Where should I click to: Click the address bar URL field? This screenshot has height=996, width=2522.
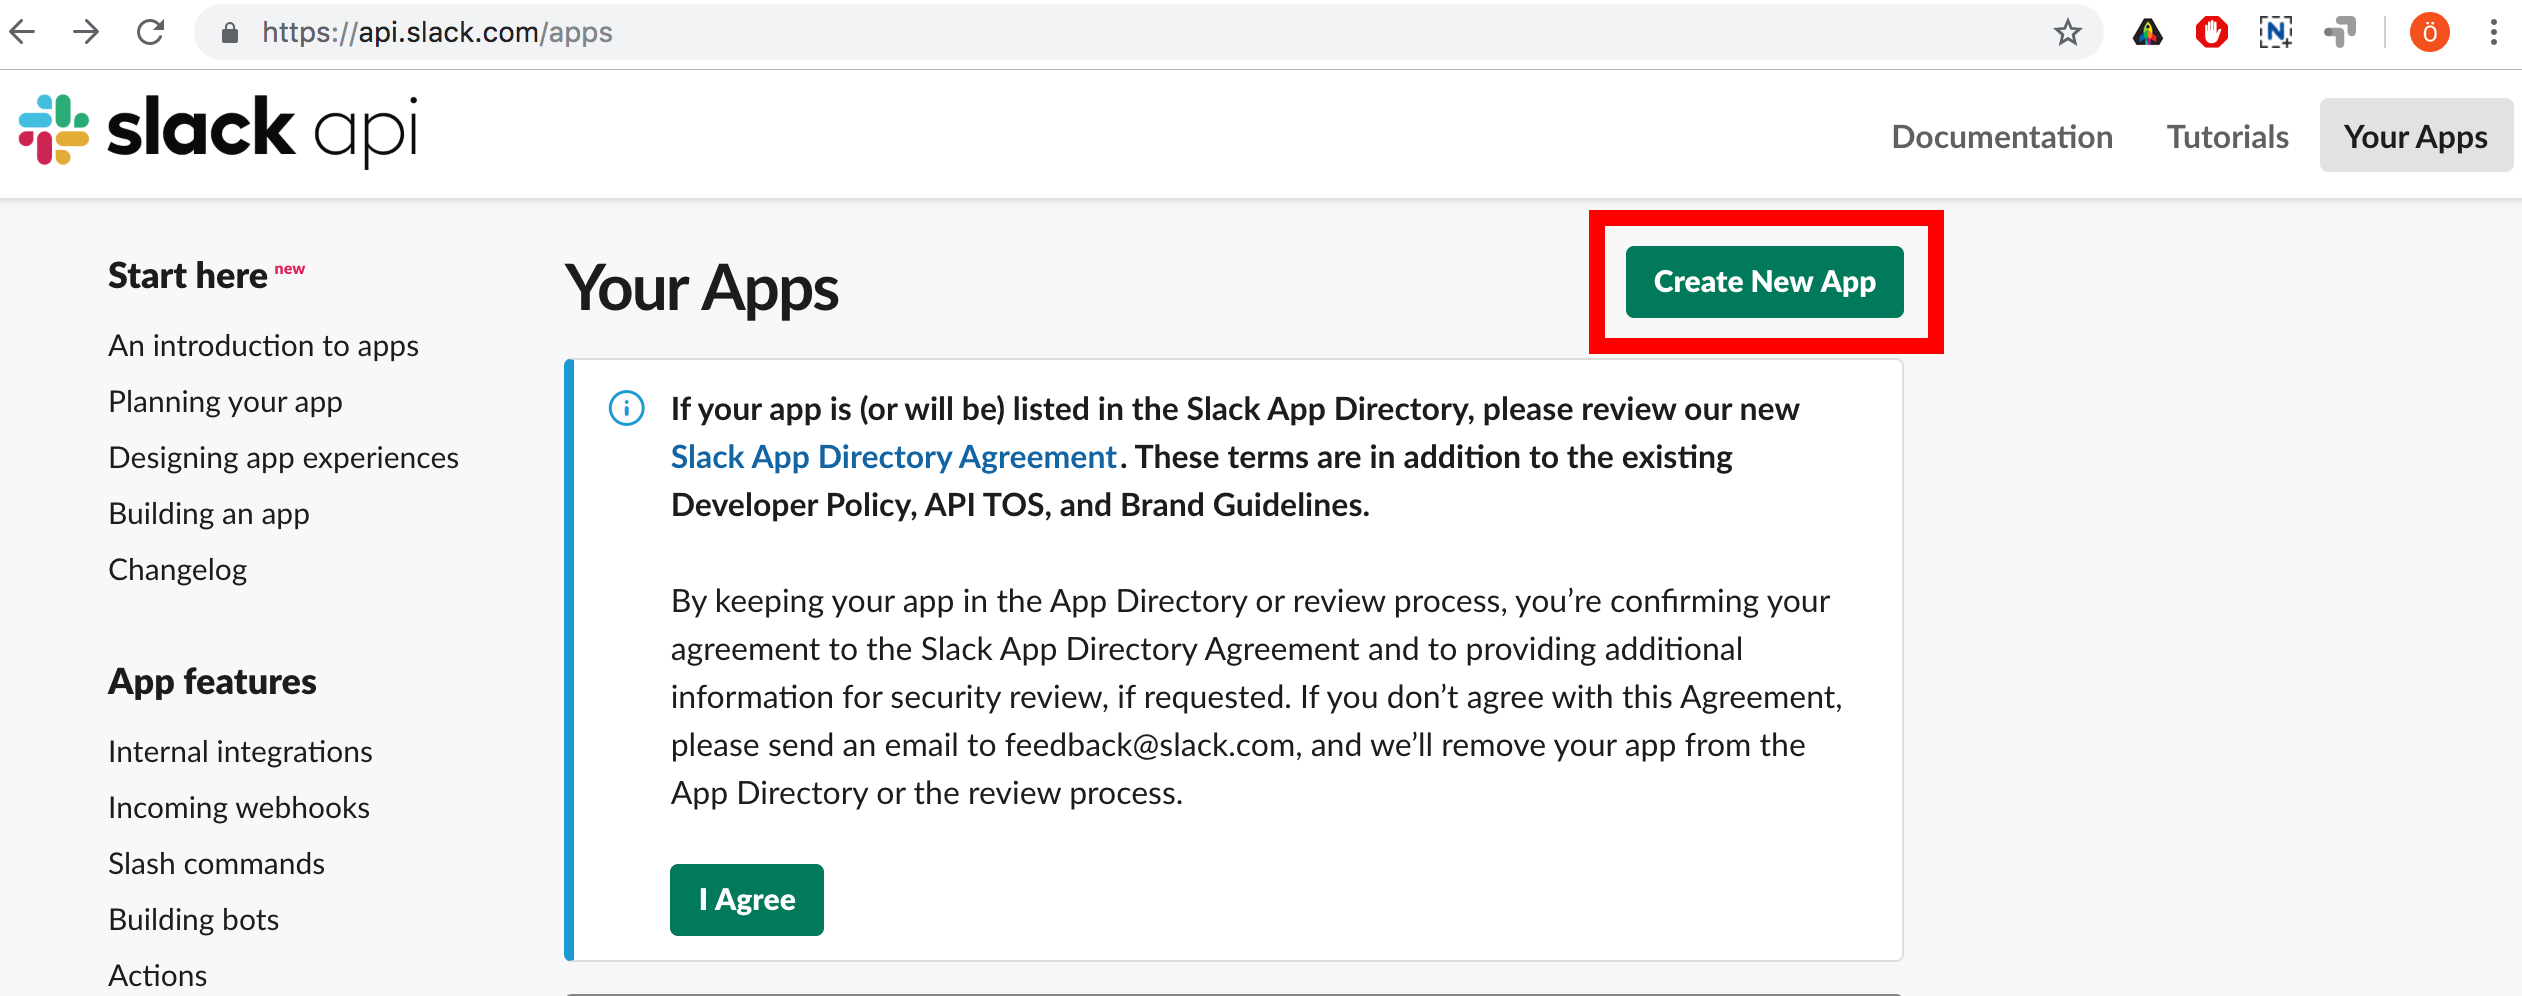point(1148,33)
